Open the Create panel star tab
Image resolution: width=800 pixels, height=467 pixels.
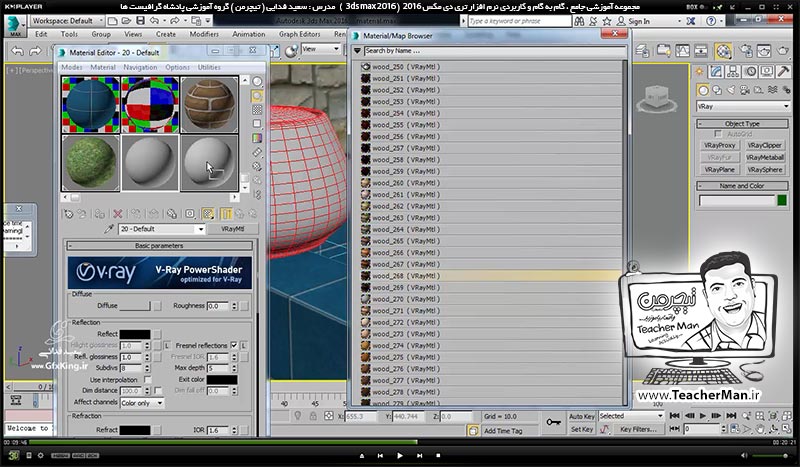click(x=699, y=72)
